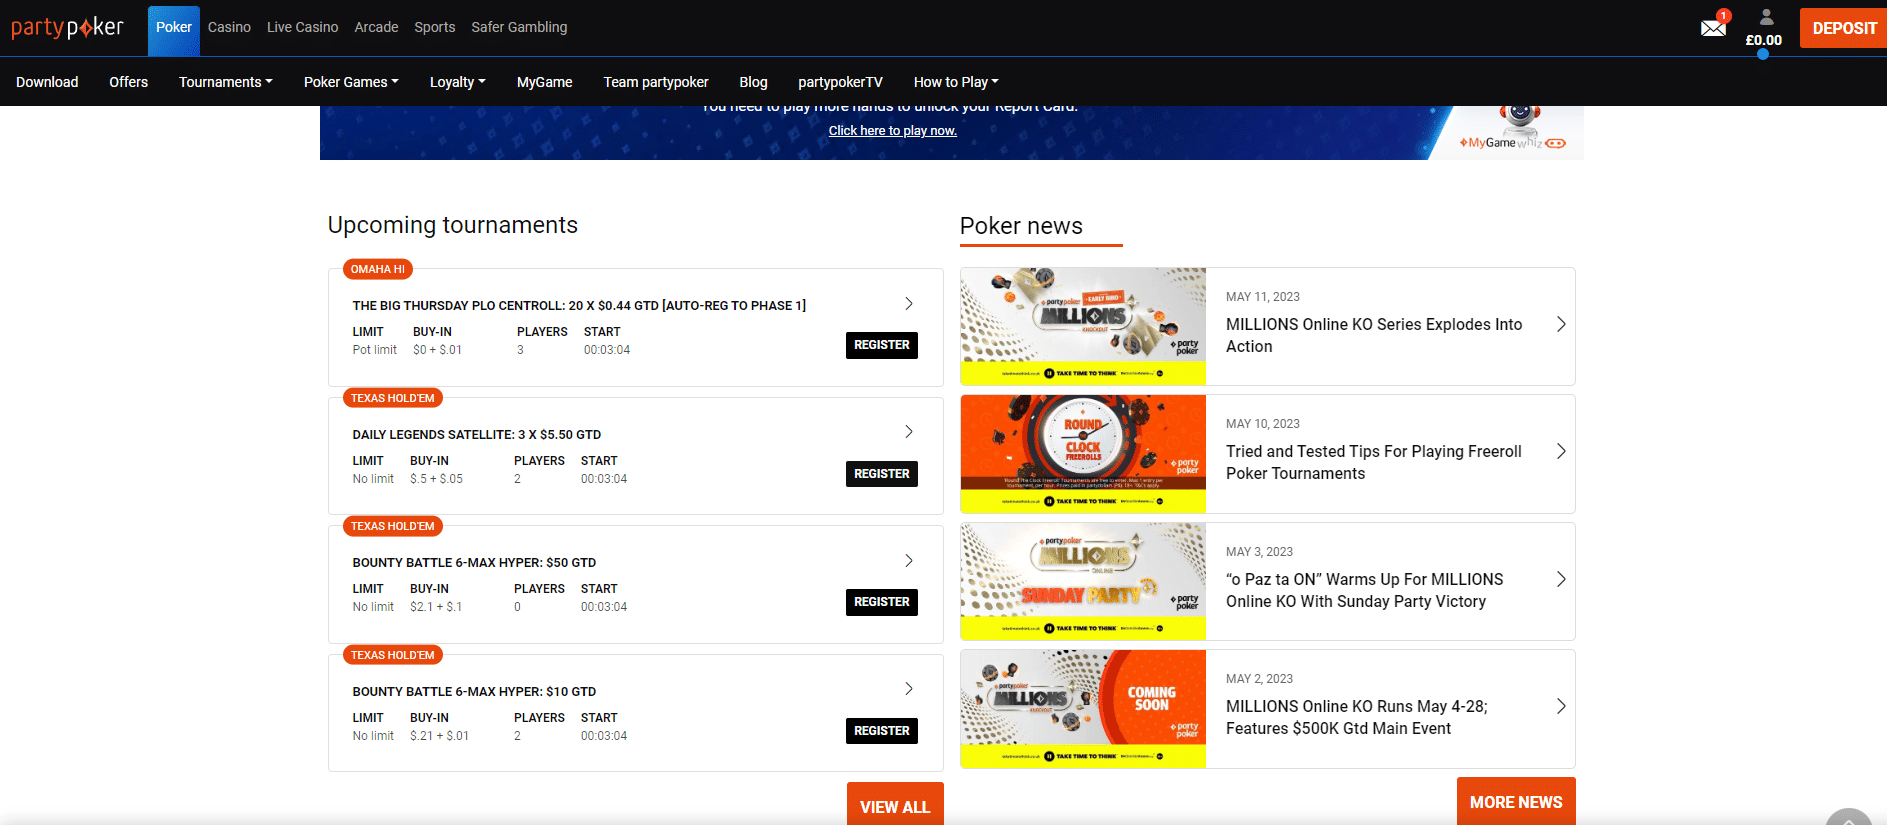Click the scroll-to-top arrow button
The width and height of the screenshot is (1887, 825).
click(1849, 816)
